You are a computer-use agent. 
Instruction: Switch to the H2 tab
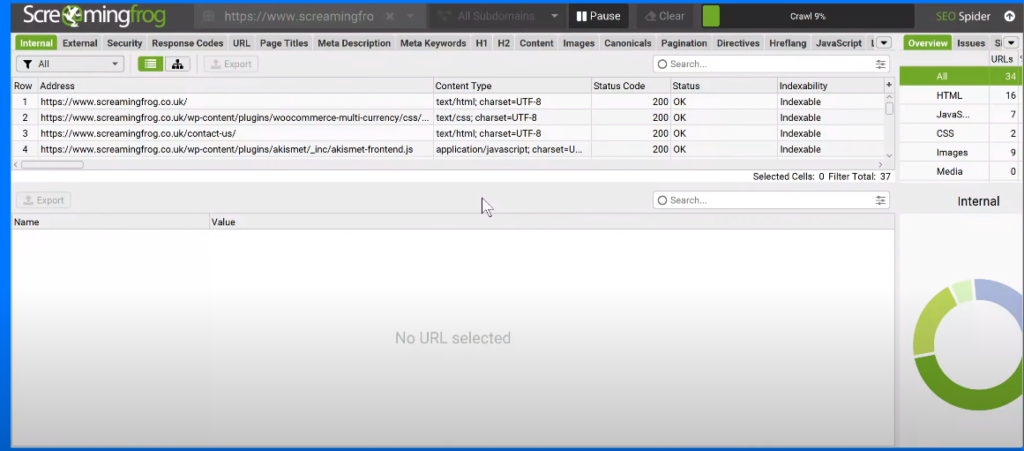click(x=504, y=43)
